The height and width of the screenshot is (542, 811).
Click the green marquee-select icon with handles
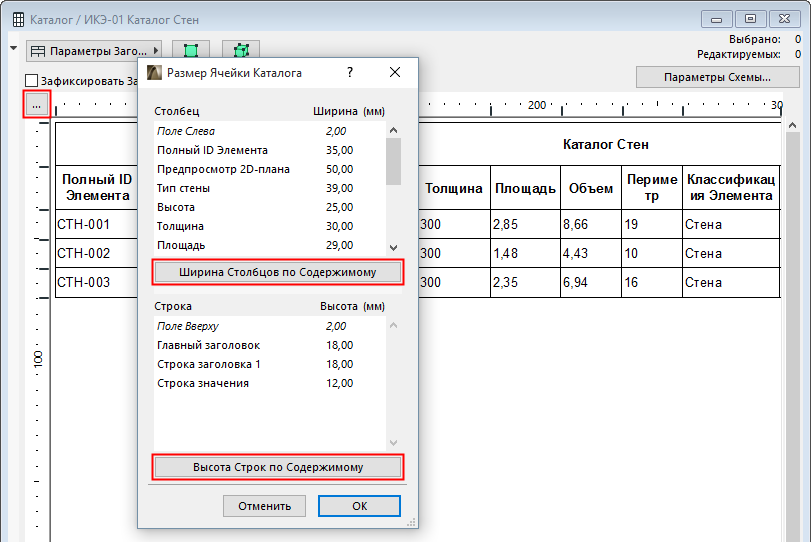pos(241,51)
